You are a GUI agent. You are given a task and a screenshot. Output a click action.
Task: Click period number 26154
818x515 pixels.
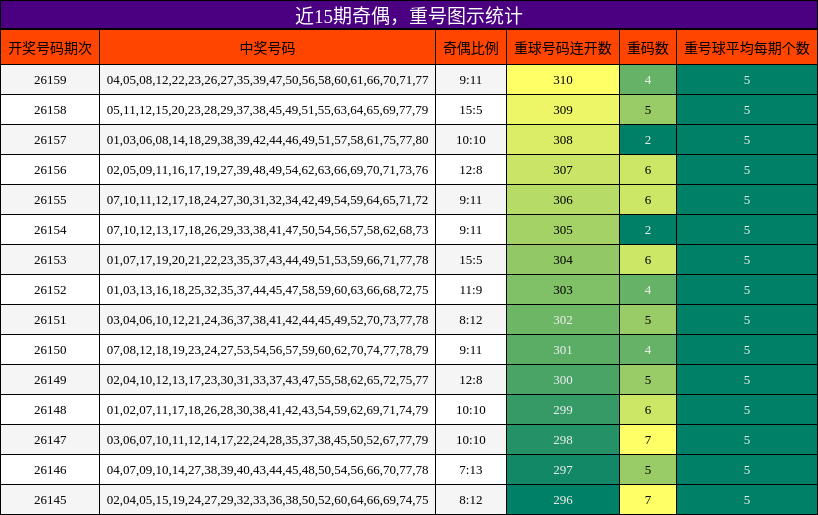(50, 230)
